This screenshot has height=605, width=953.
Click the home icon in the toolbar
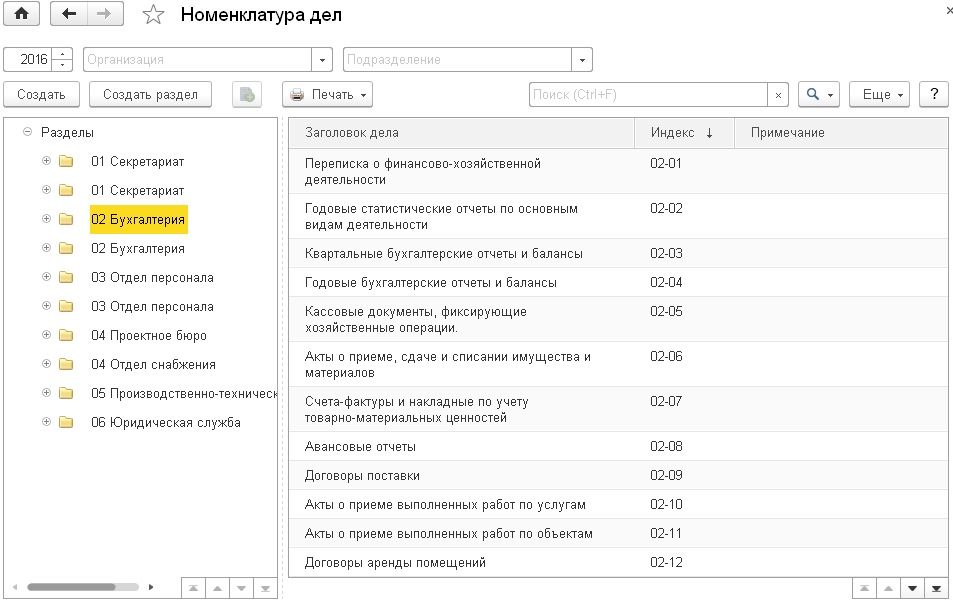(21, 14)
